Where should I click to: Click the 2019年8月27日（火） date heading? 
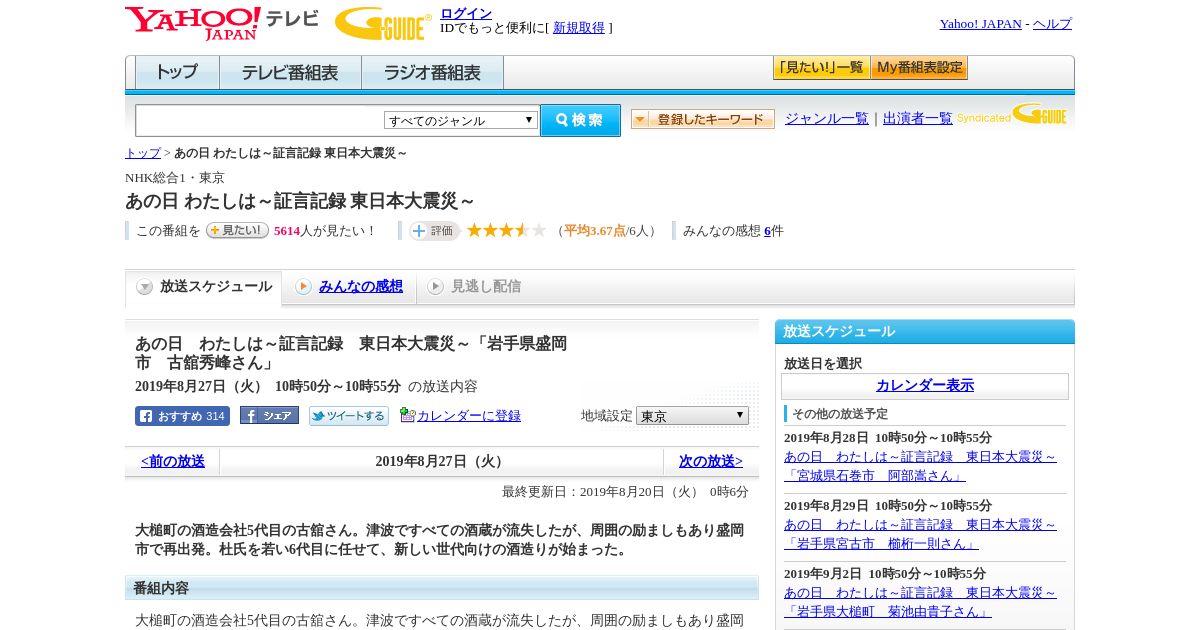(441, 462)
